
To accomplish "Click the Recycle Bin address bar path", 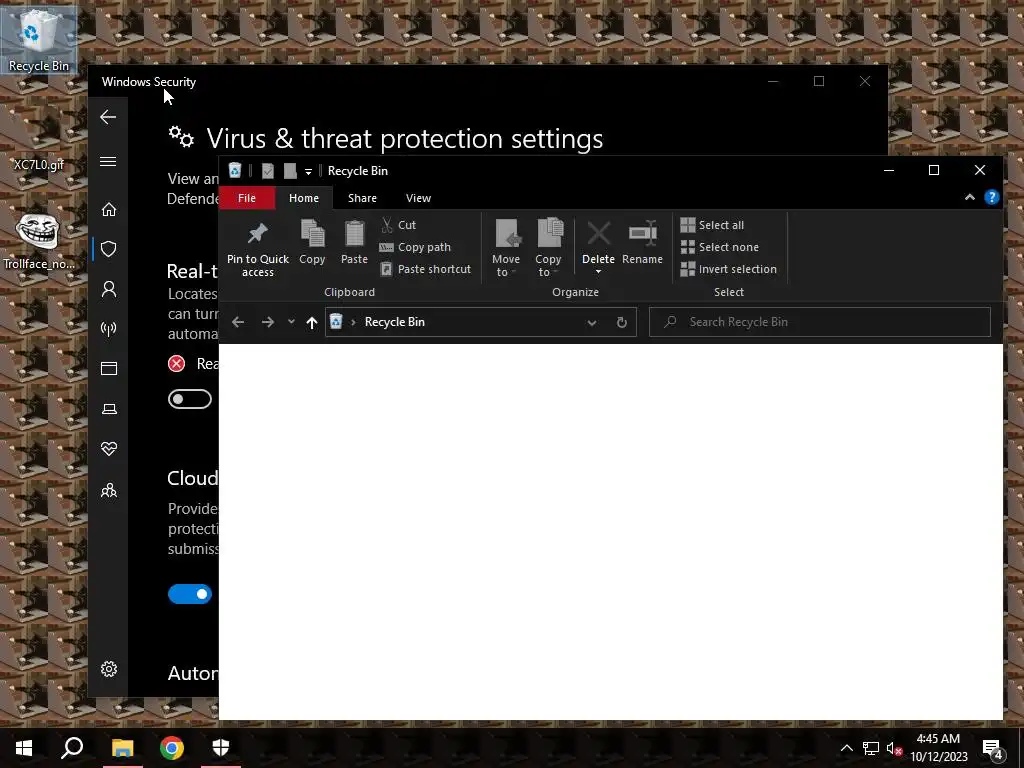I will tap(394, 322).
